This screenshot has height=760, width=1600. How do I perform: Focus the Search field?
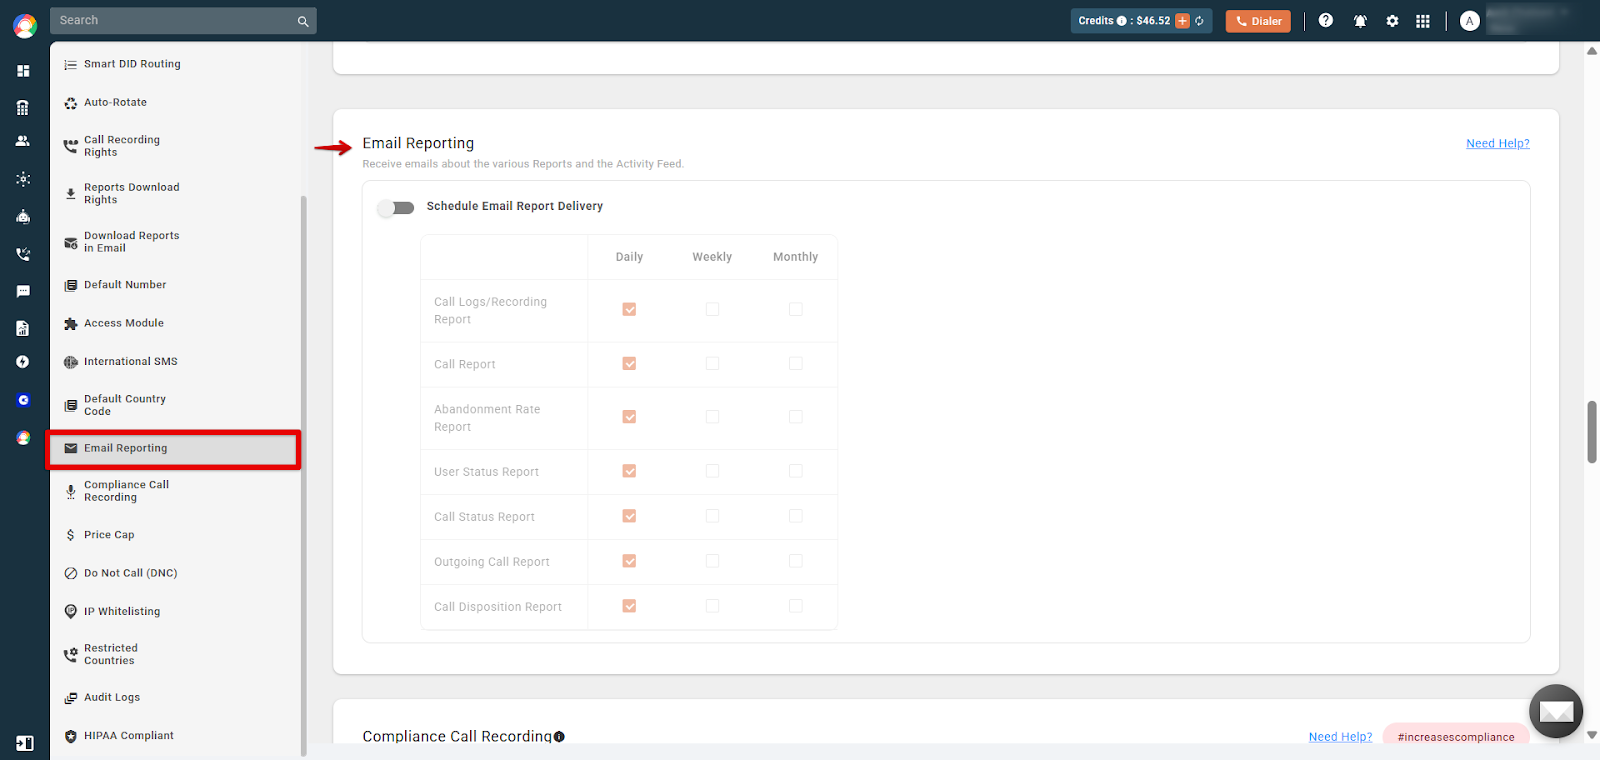184,21
